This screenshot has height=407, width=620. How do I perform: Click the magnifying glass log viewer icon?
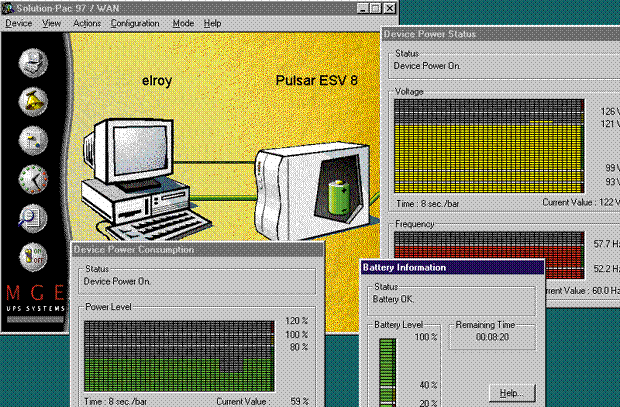(32, 217)
